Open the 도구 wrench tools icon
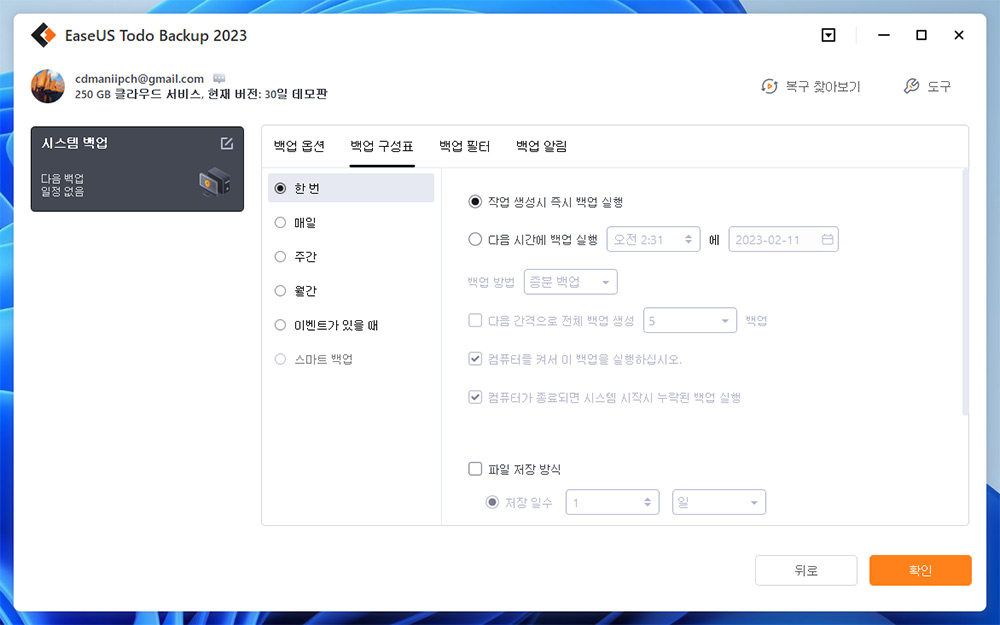The width and height of the screenshot is (1000, 625). pos(911,86)
